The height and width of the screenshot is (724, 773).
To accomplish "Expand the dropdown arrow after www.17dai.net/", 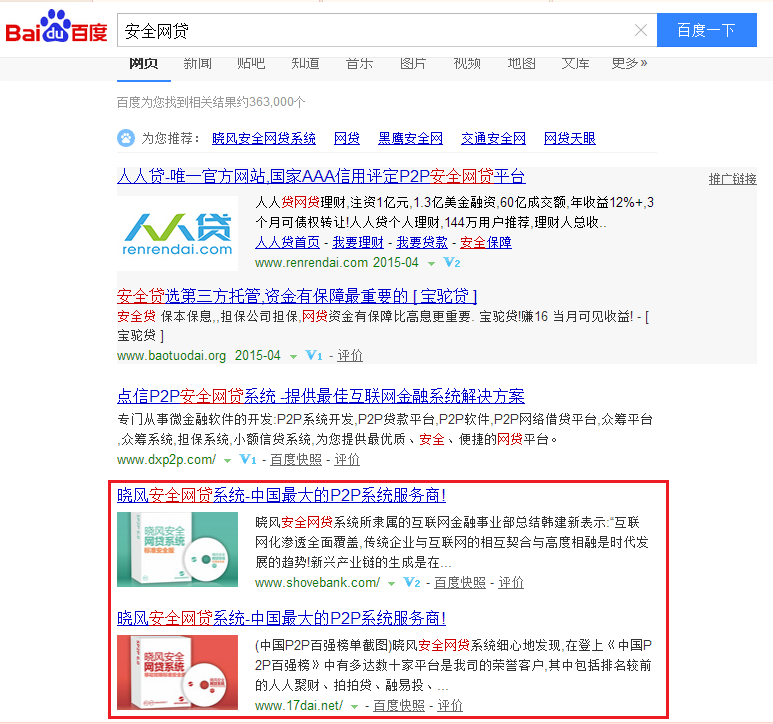I will (354, 707).
